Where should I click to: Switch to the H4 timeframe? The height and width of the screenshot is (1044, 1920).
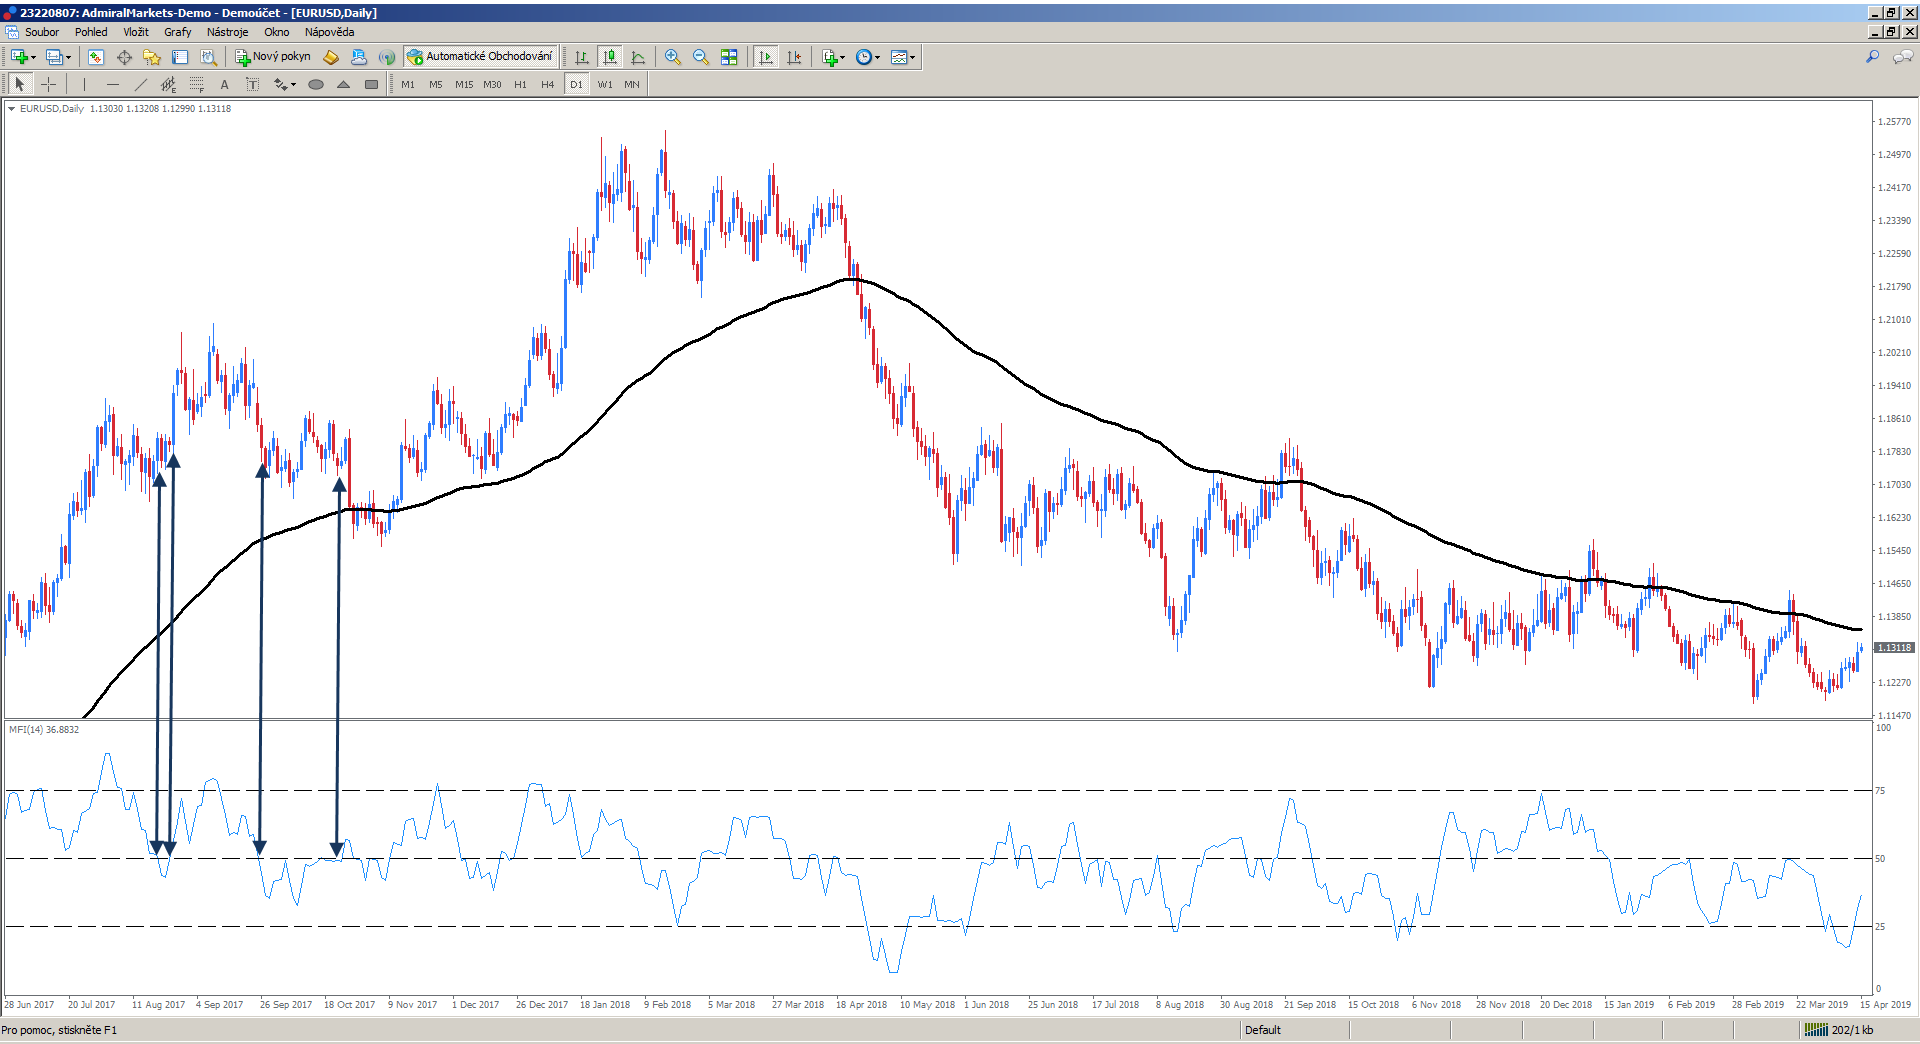click(x=547, y=85)
